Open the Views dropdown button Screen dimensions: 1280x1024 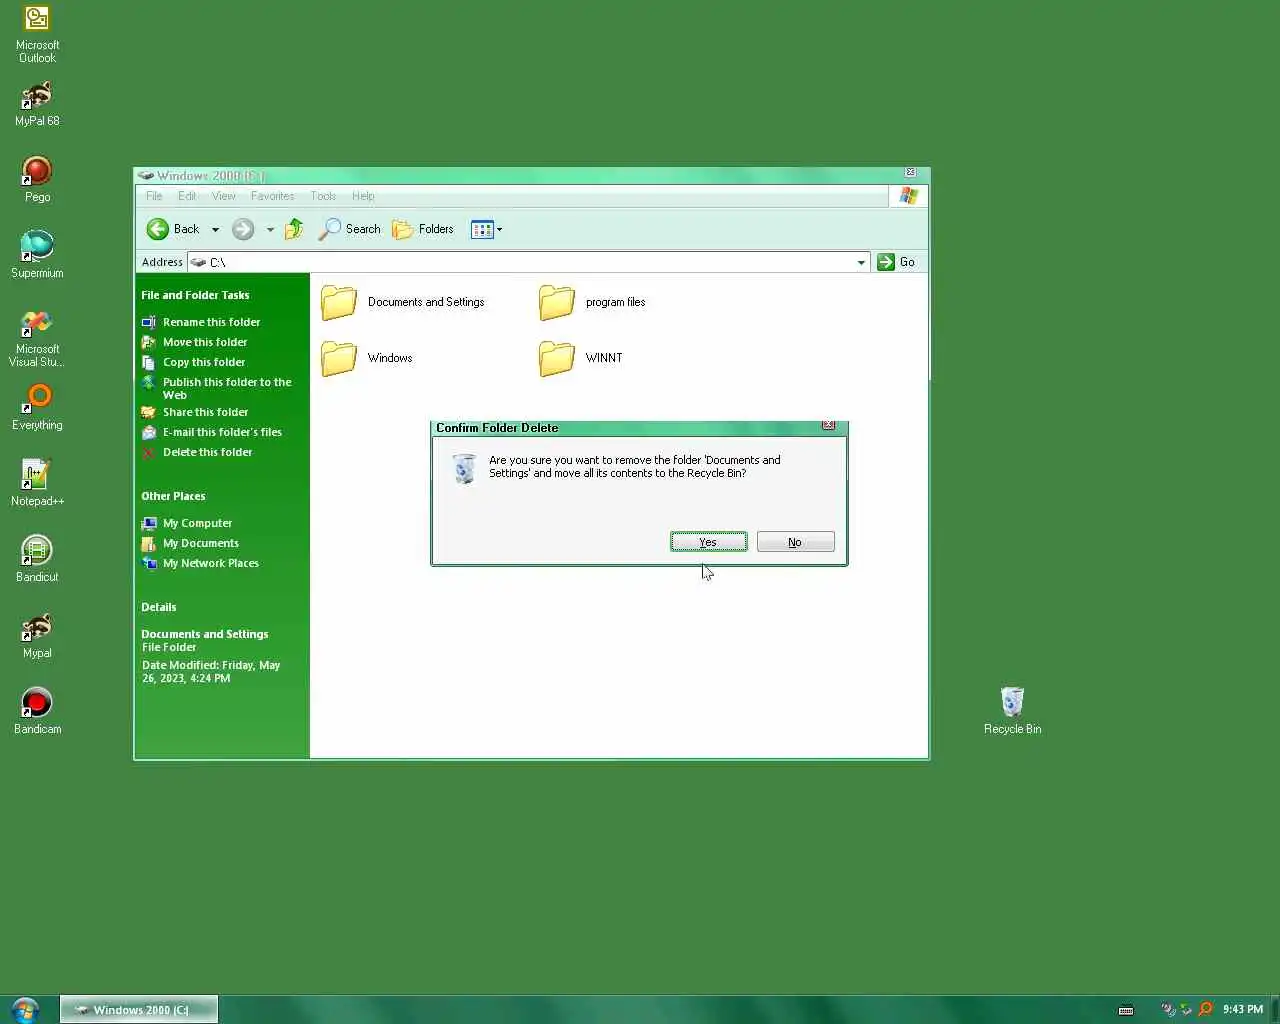(487, 229)
